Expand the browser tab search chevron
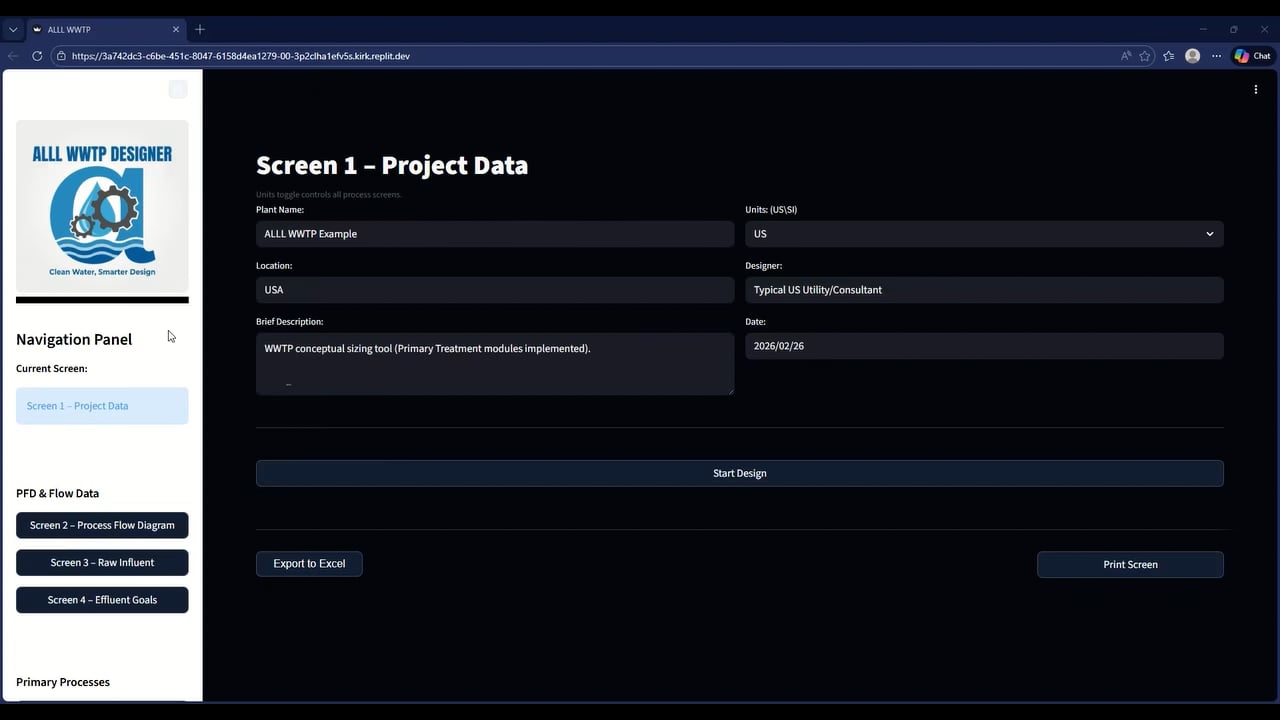This screenshot has height=720, width=1280. tap(13, 29)
